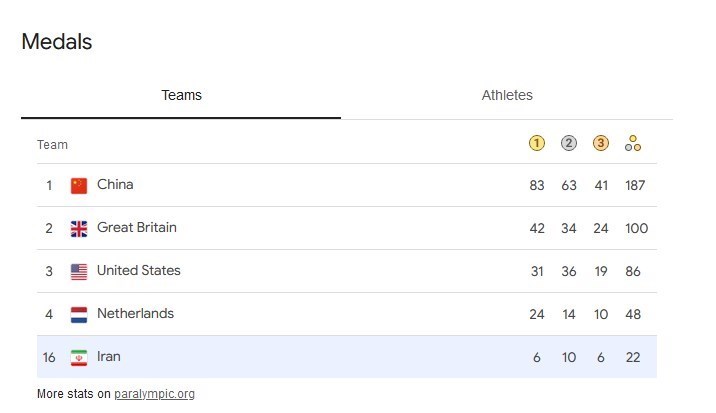Screen dimensions: 716x413
Task: Click the gold medal column icon
Action: [537, 143]
